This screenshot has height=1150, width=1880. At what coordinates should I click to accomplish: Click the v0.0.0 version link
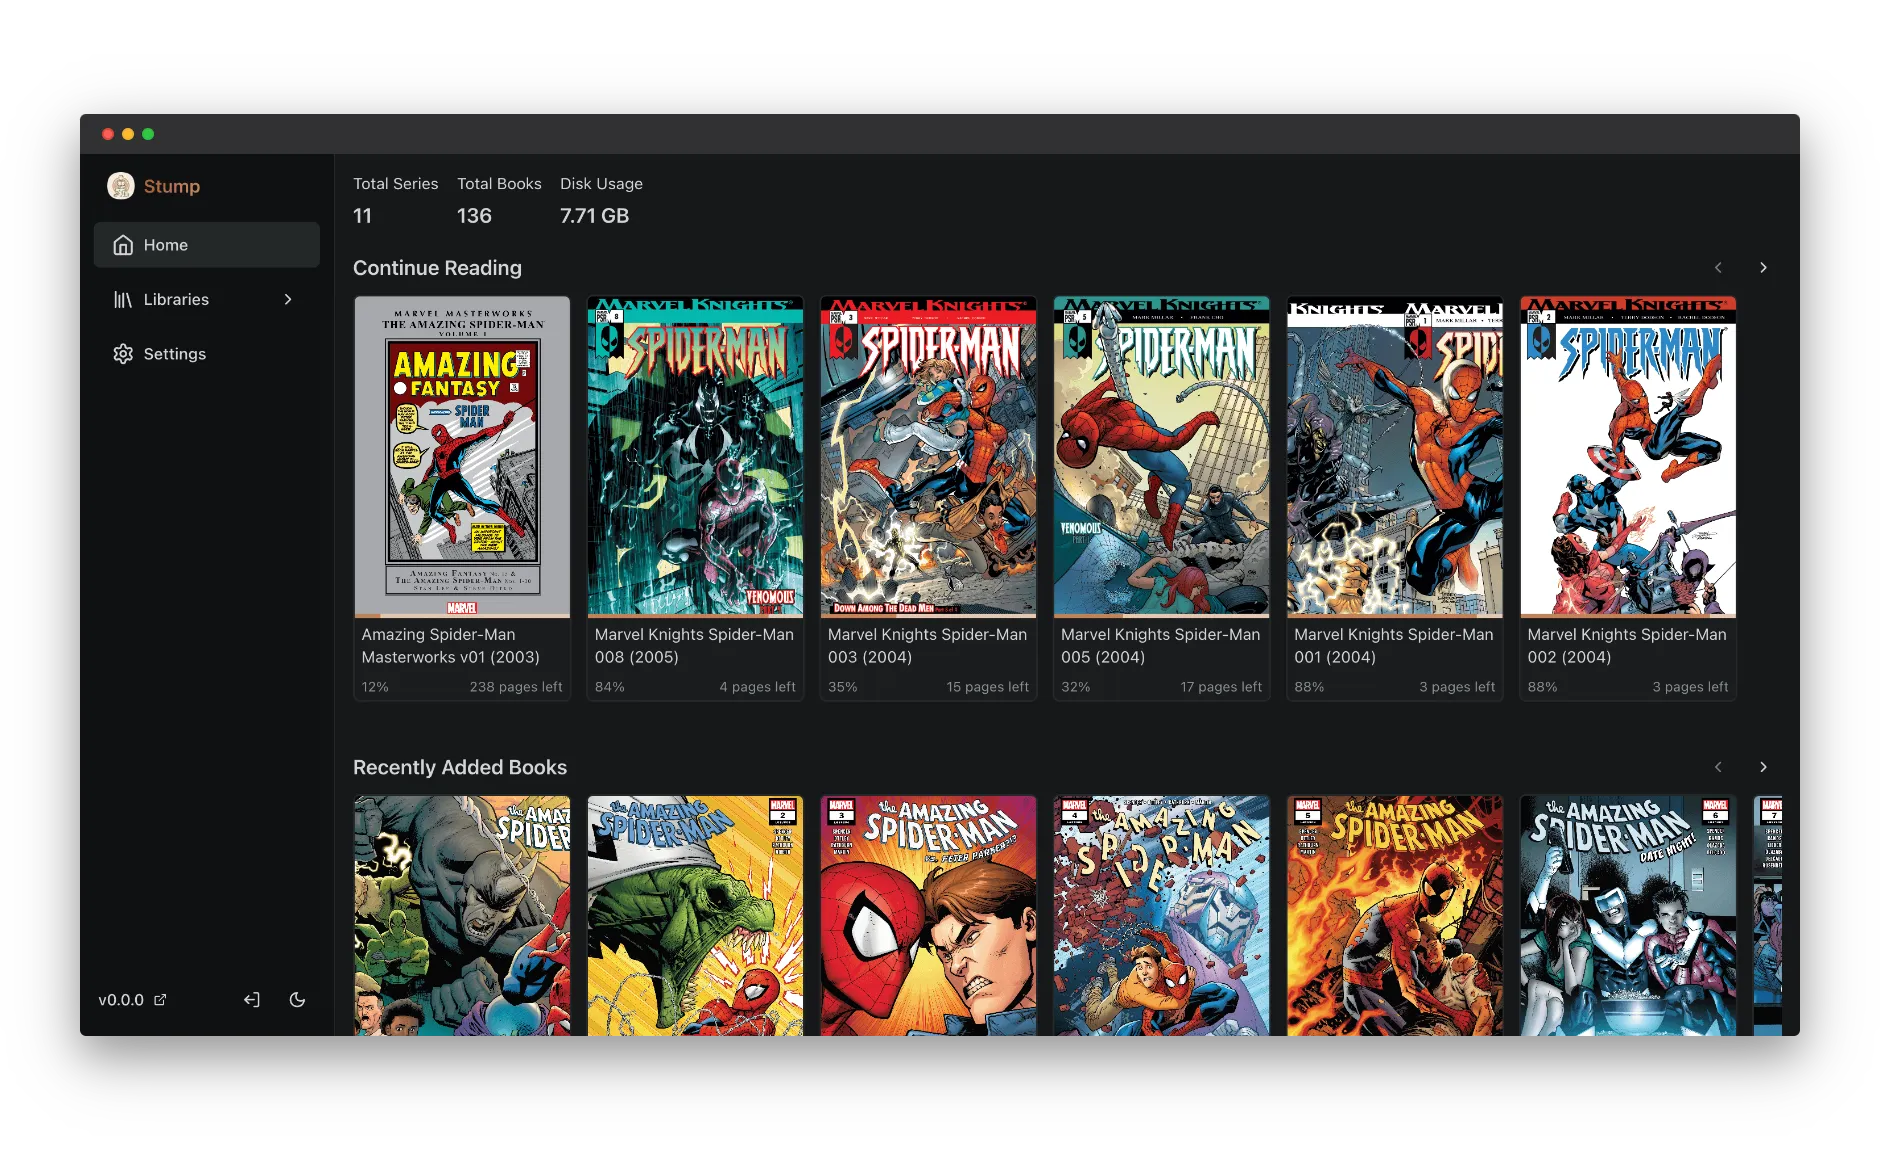coord(121,1000)
